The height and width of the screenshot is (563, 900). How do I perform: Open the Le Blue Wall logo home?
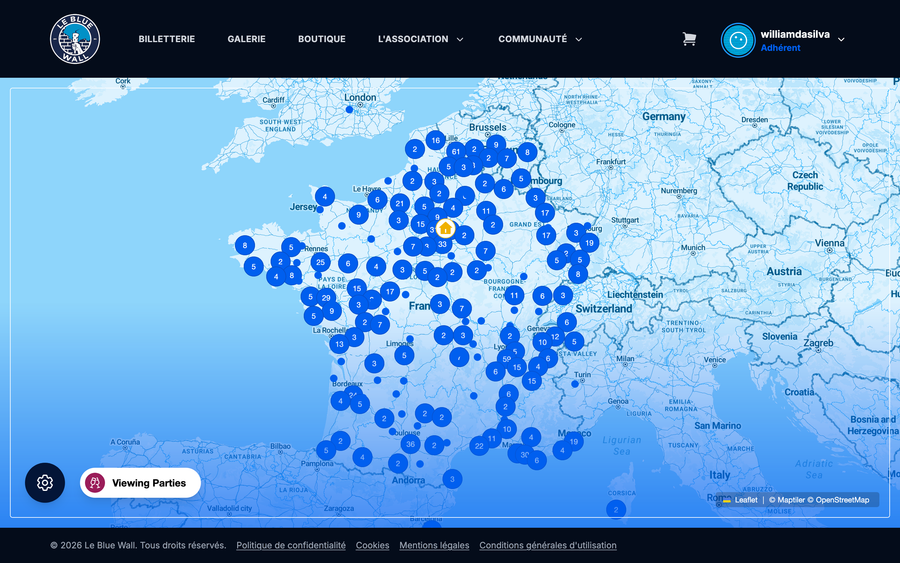(75, 39)
